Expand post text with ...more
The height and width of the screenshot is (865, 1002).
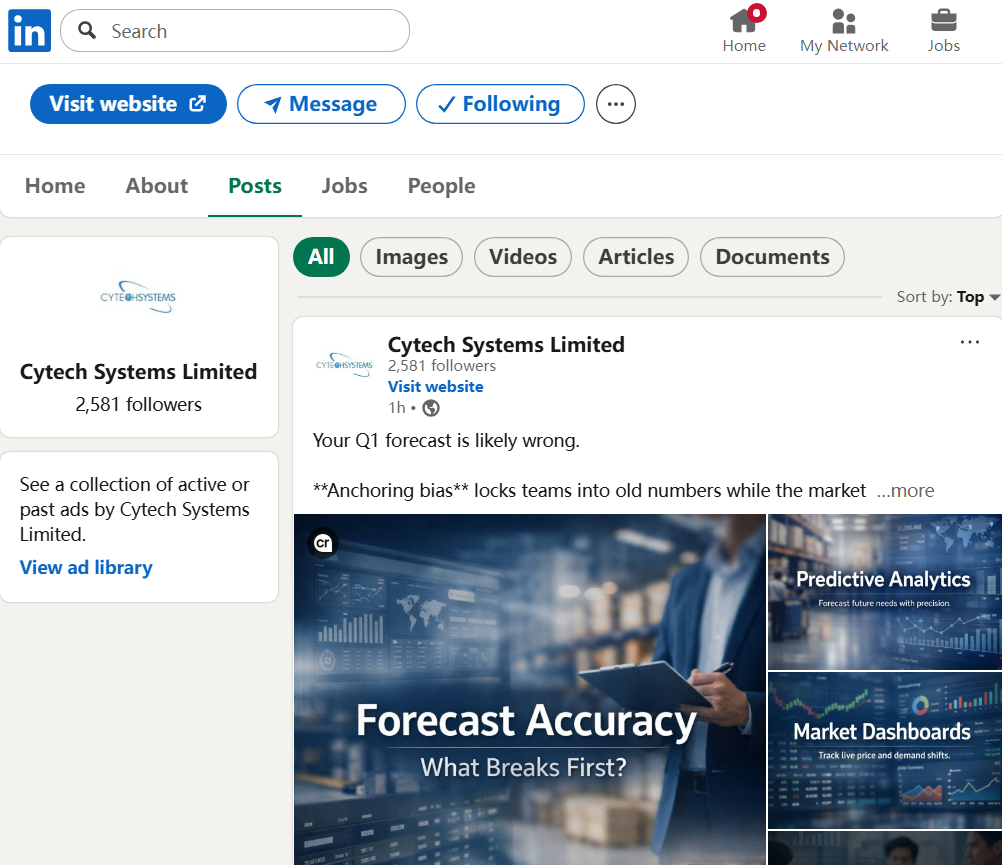tap(905, 491)
